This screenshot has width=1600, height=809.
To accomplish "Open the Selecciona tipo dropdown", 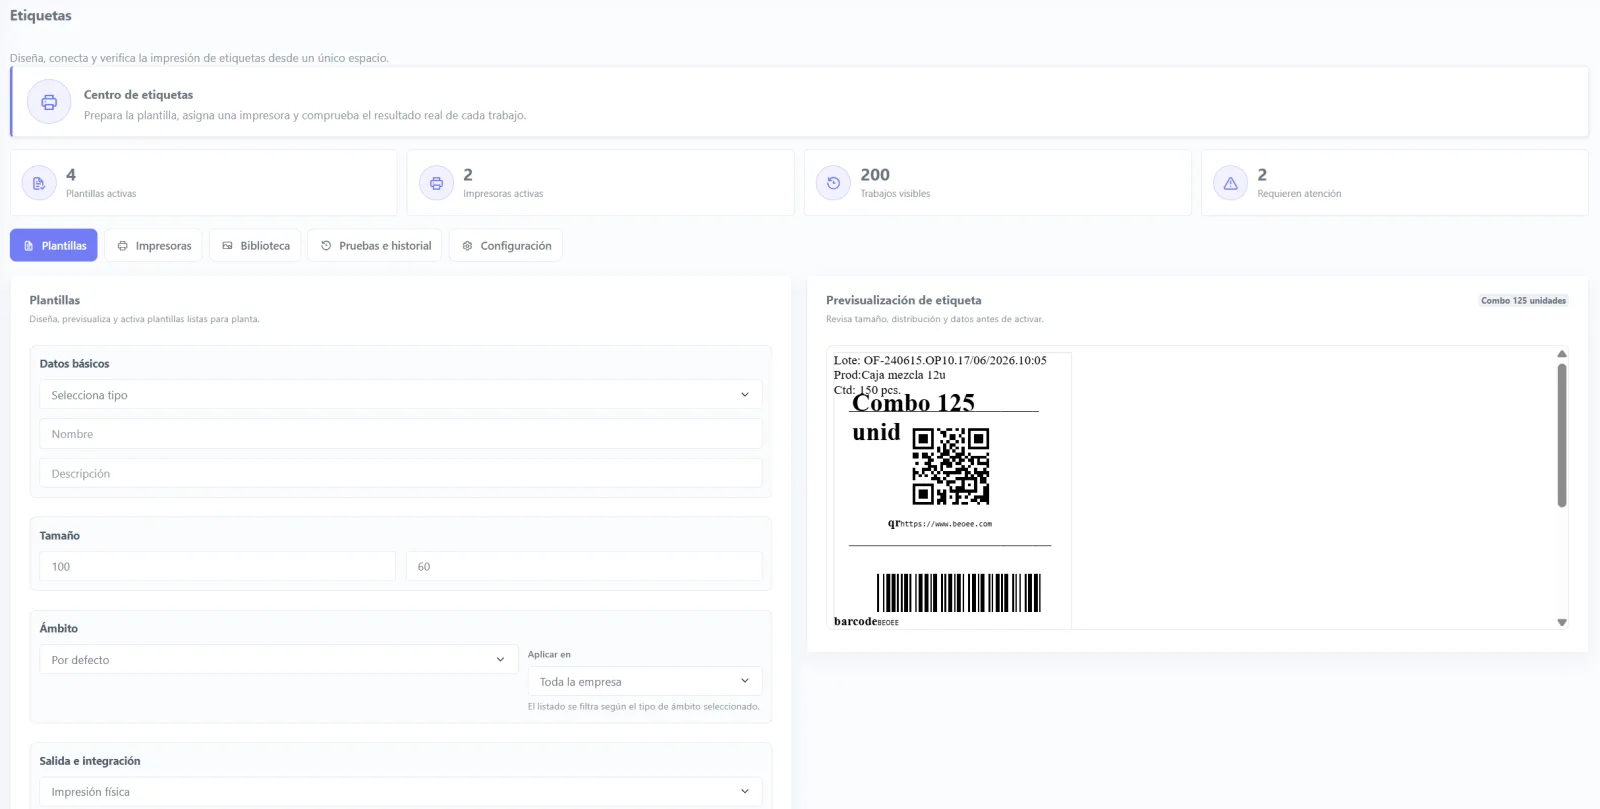I will 401,395.
